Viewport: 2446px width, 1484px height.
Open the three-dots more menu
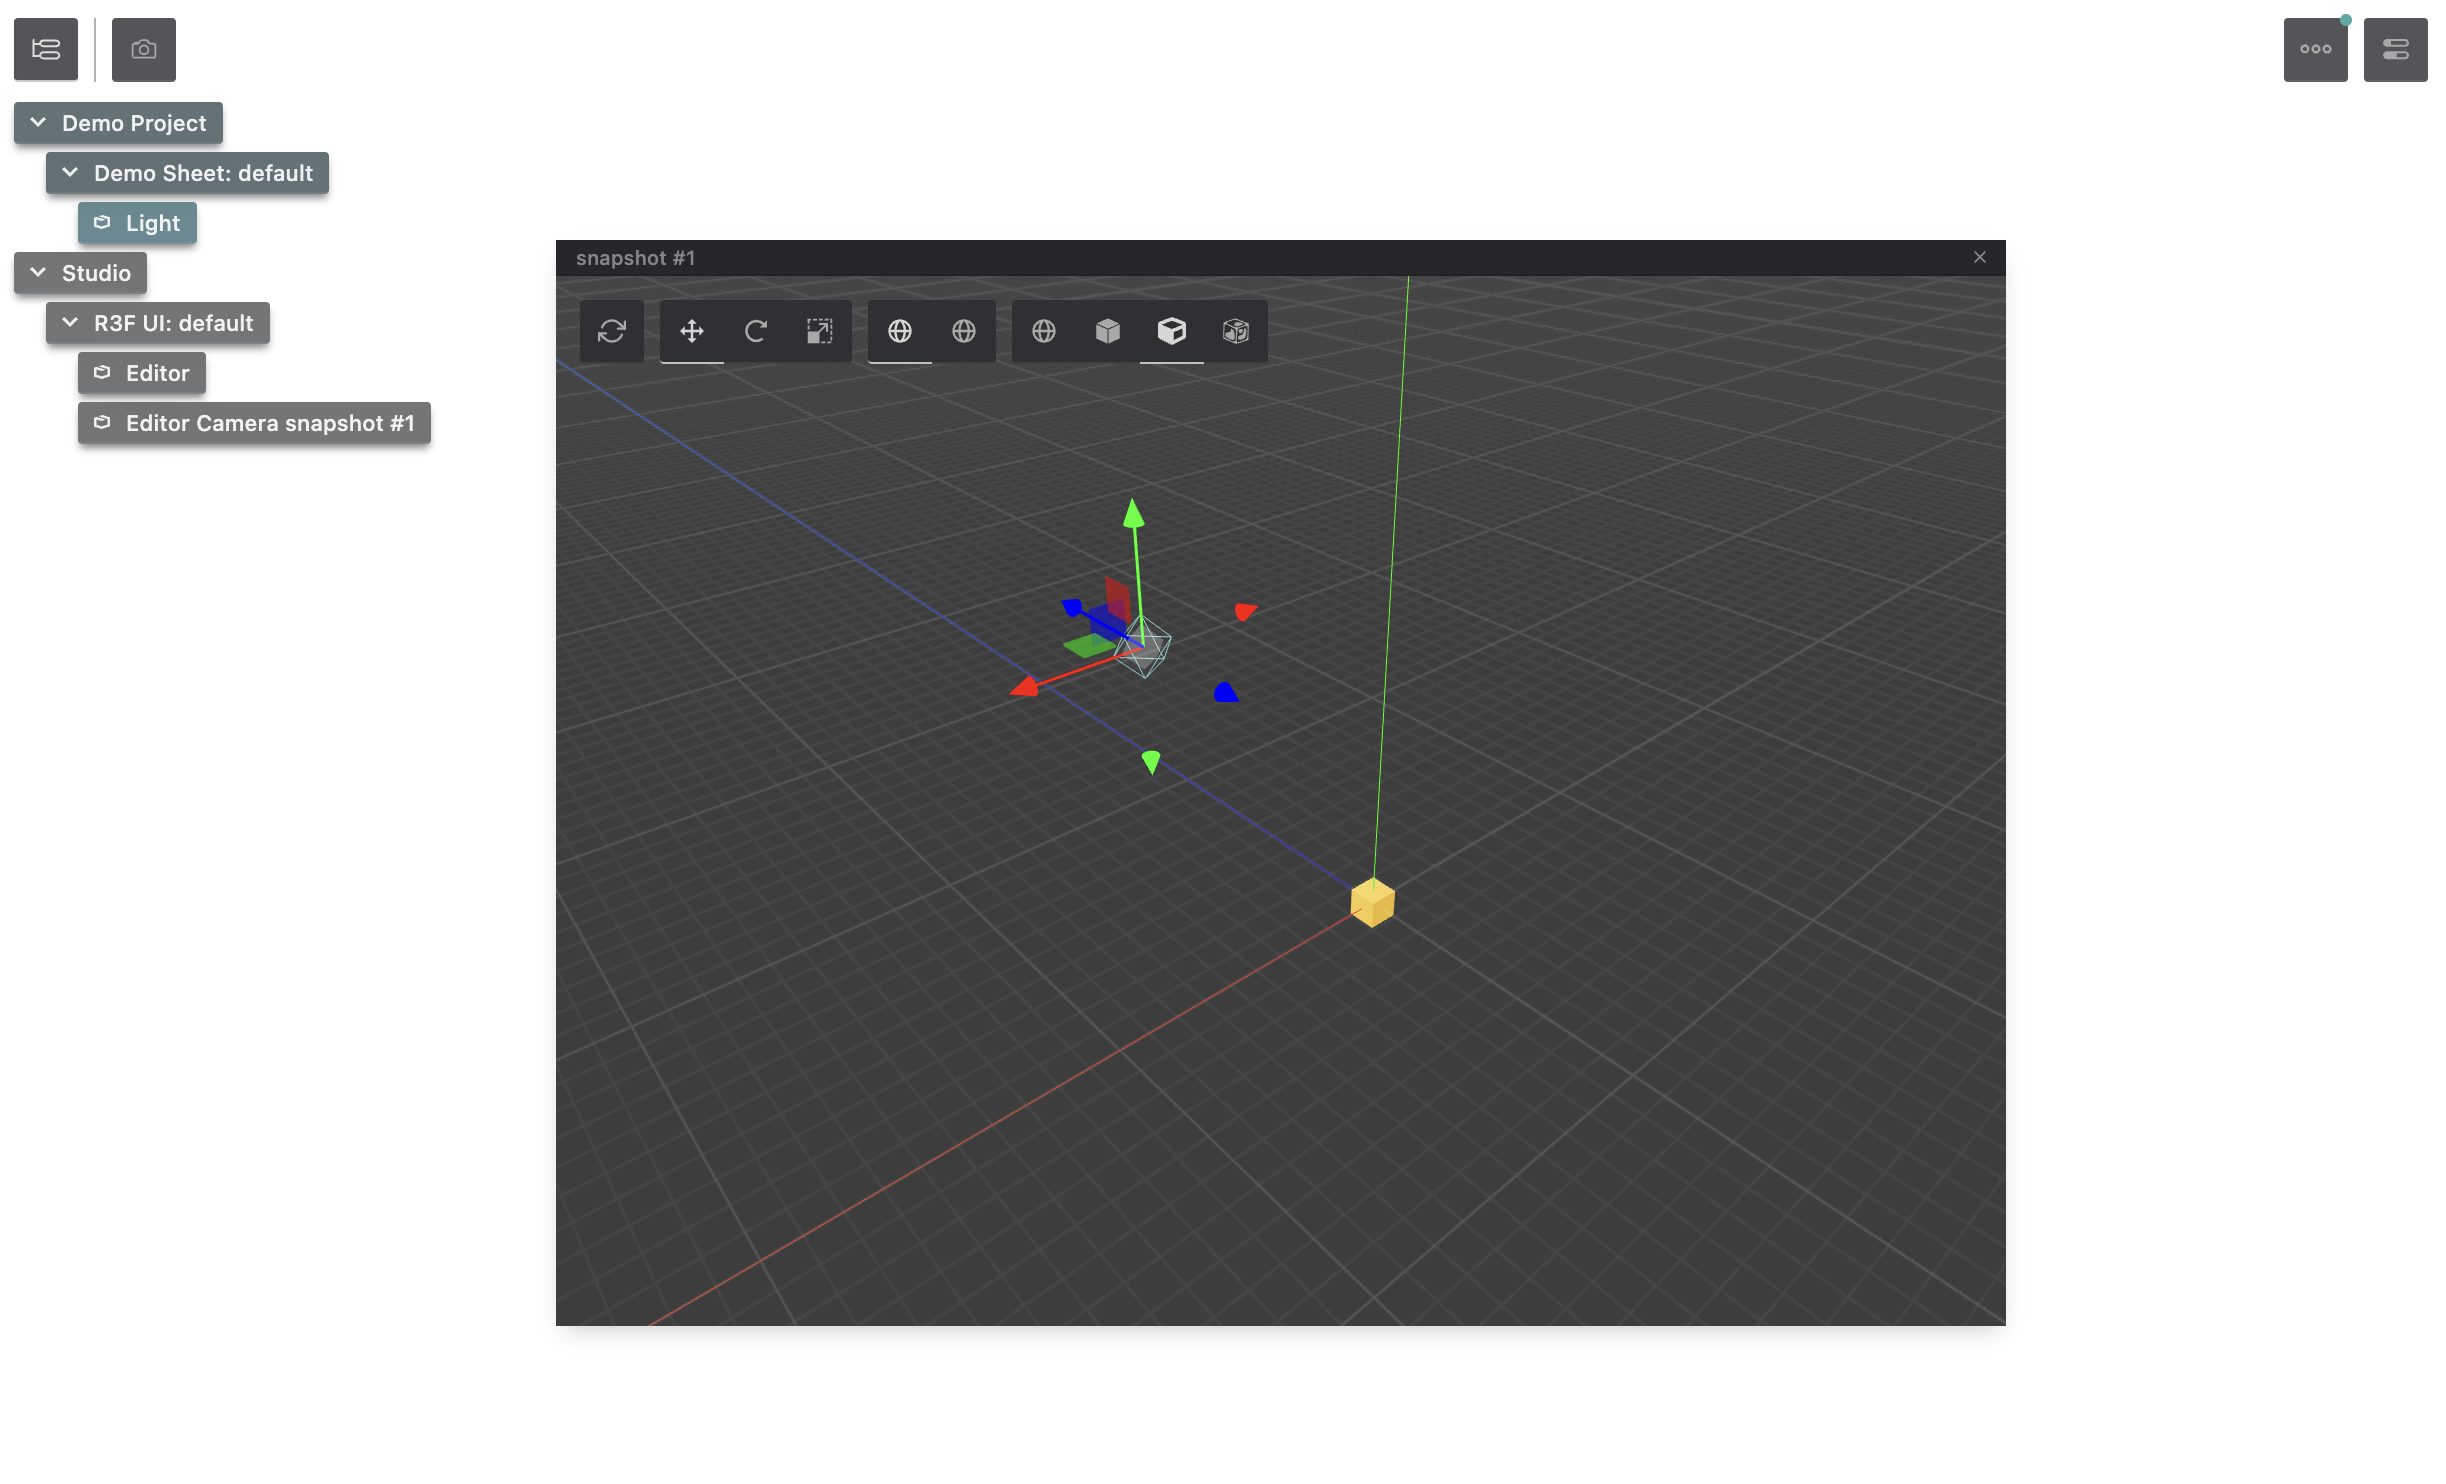[x=2315, y=49]
